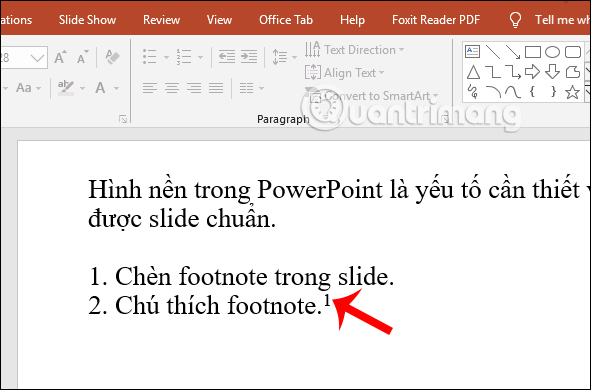The image size is (591, 390).
Task: Select the Oval shape
Action: [x=552, y=52]
